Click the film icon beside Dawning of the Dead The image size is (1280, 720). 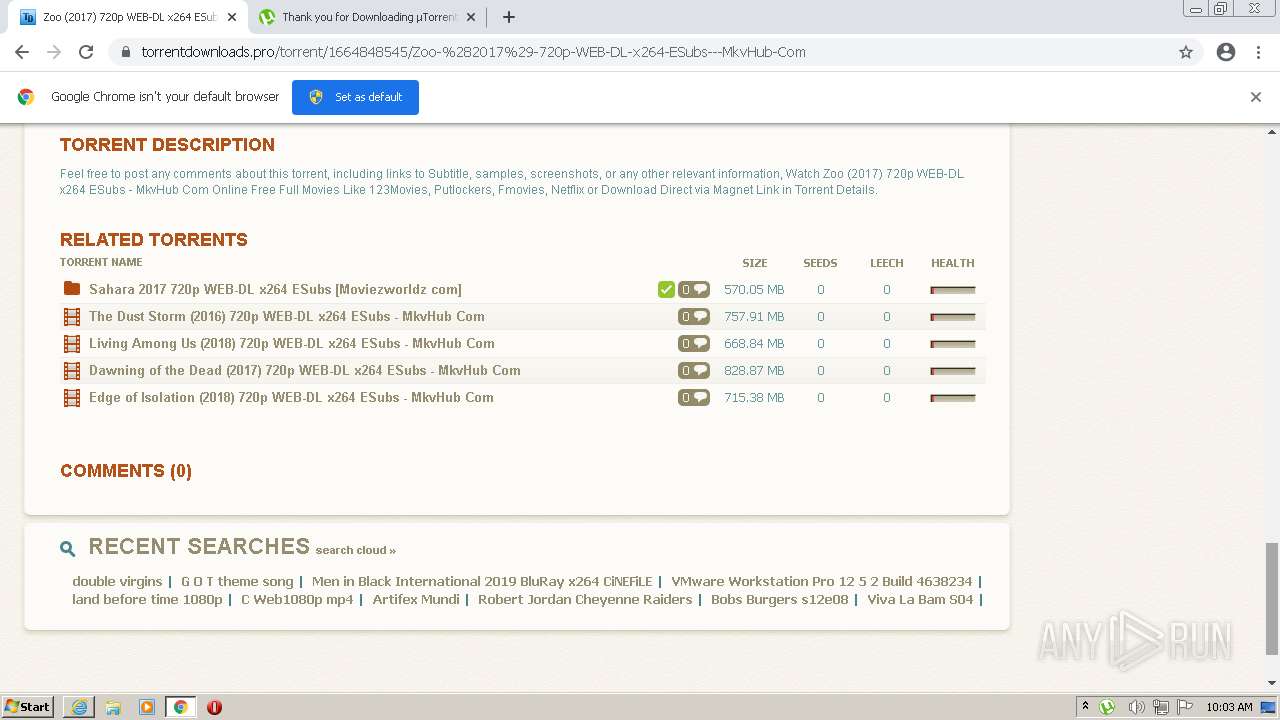72,370
